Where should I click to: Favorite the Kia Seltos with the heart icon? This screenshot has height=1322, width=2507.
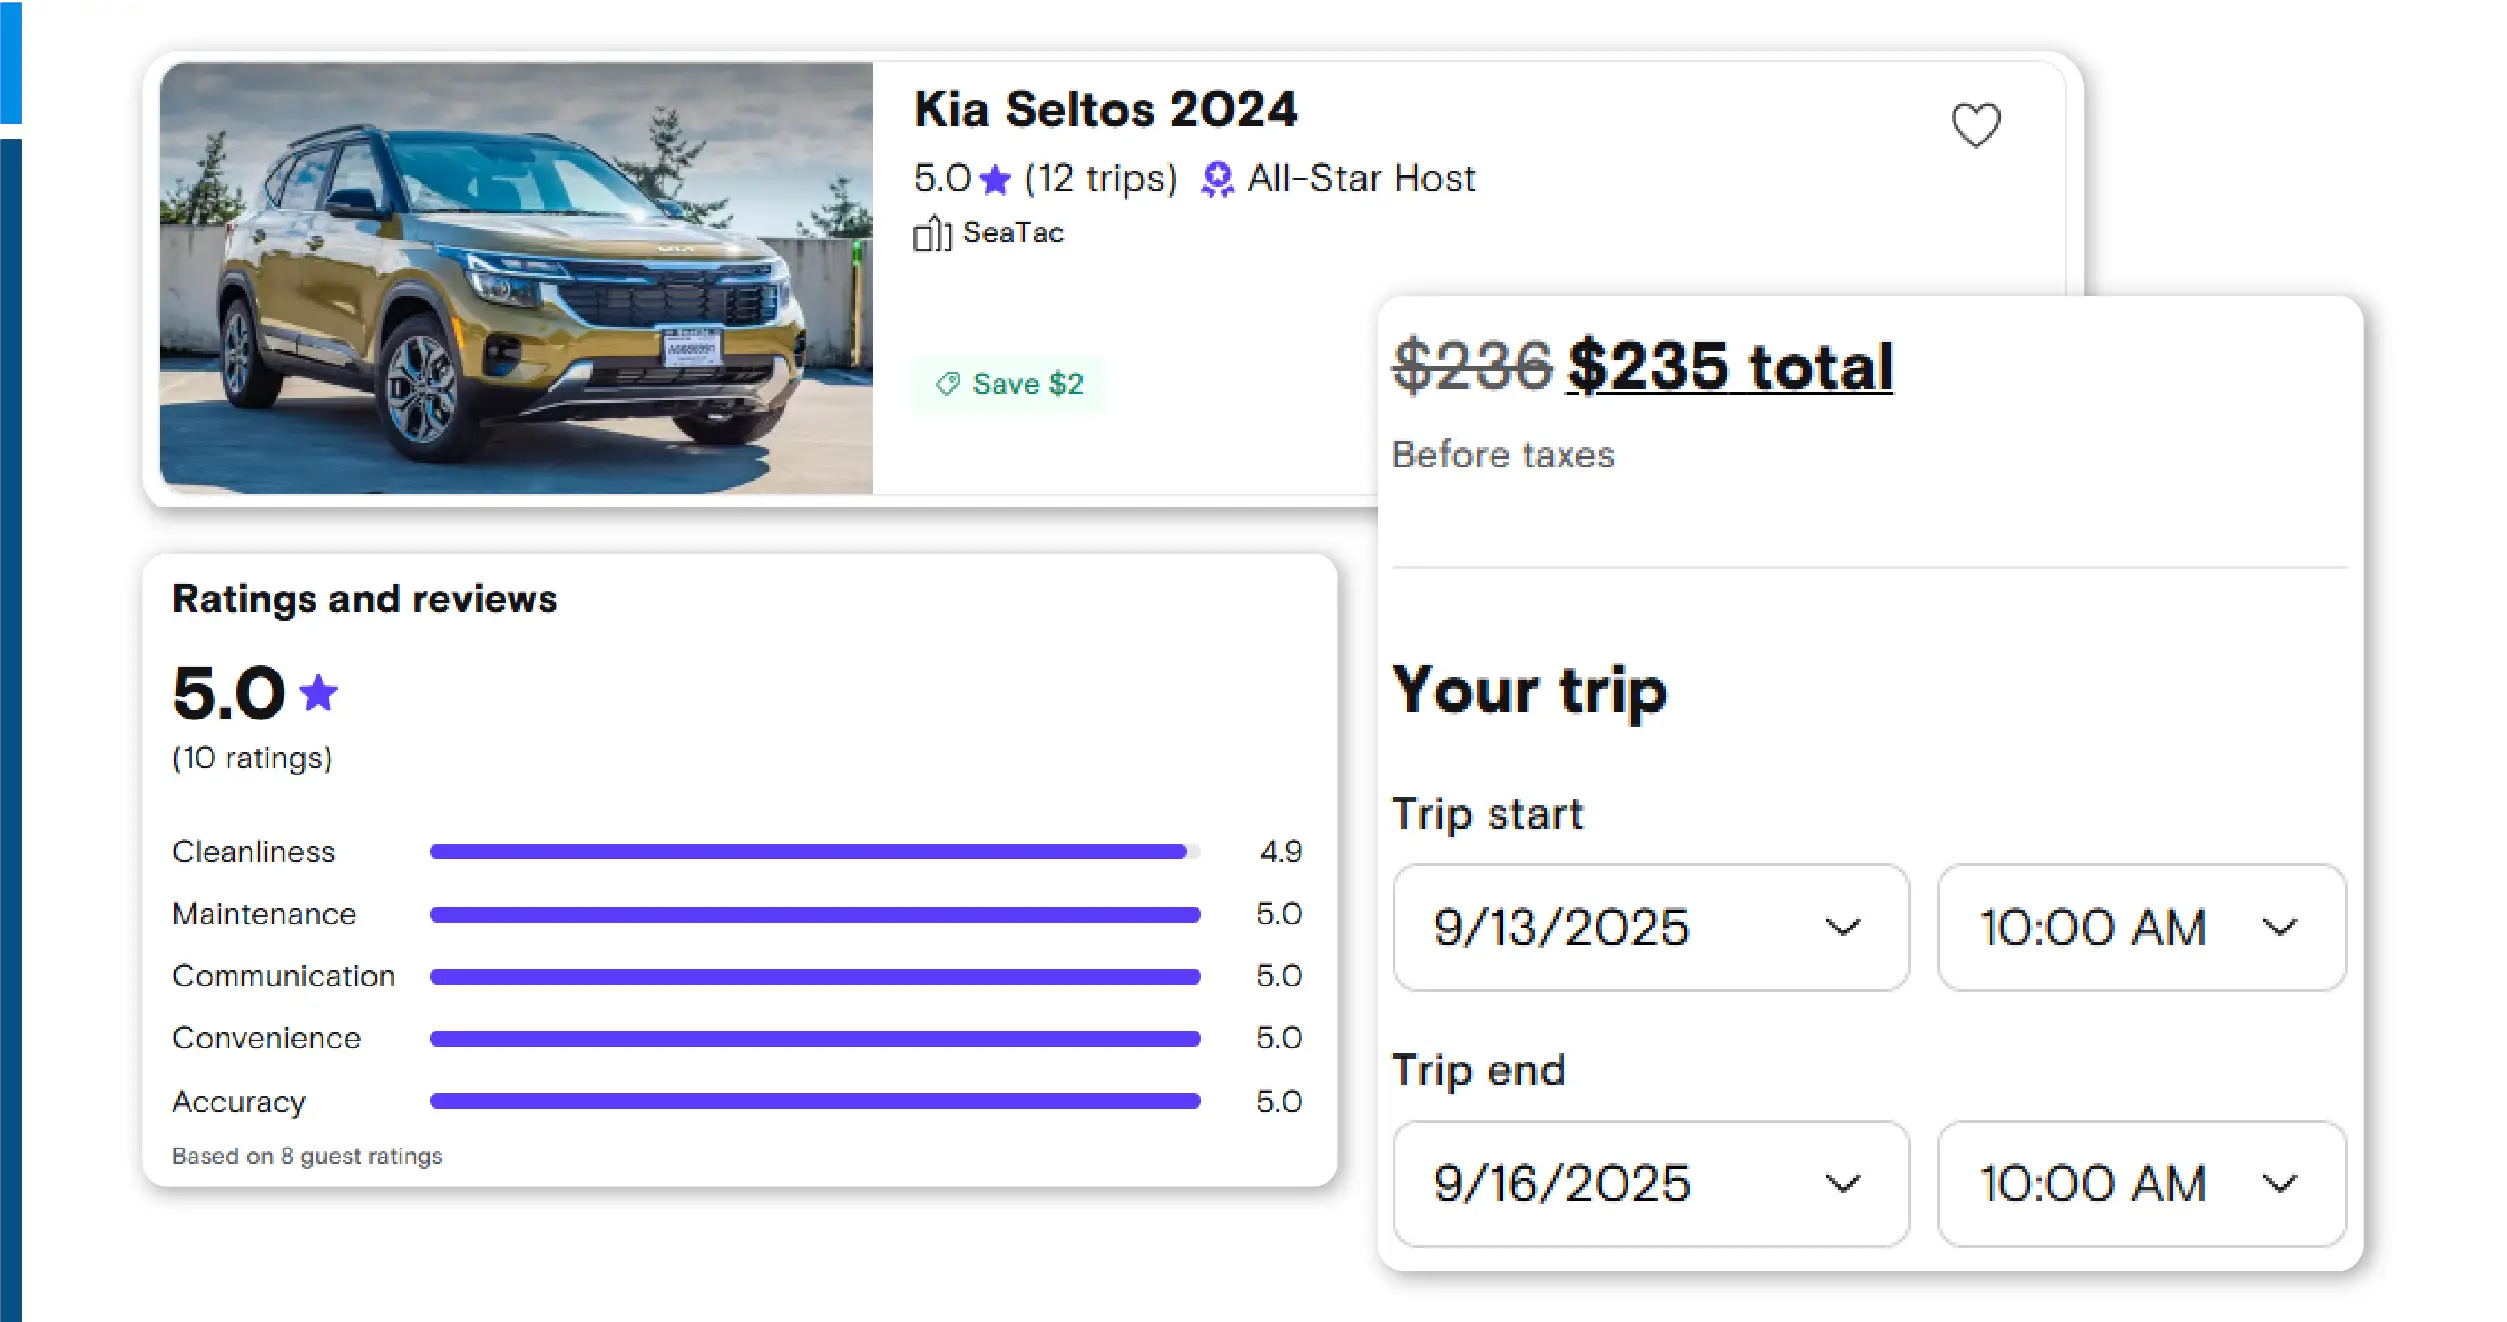(1976, 125)
